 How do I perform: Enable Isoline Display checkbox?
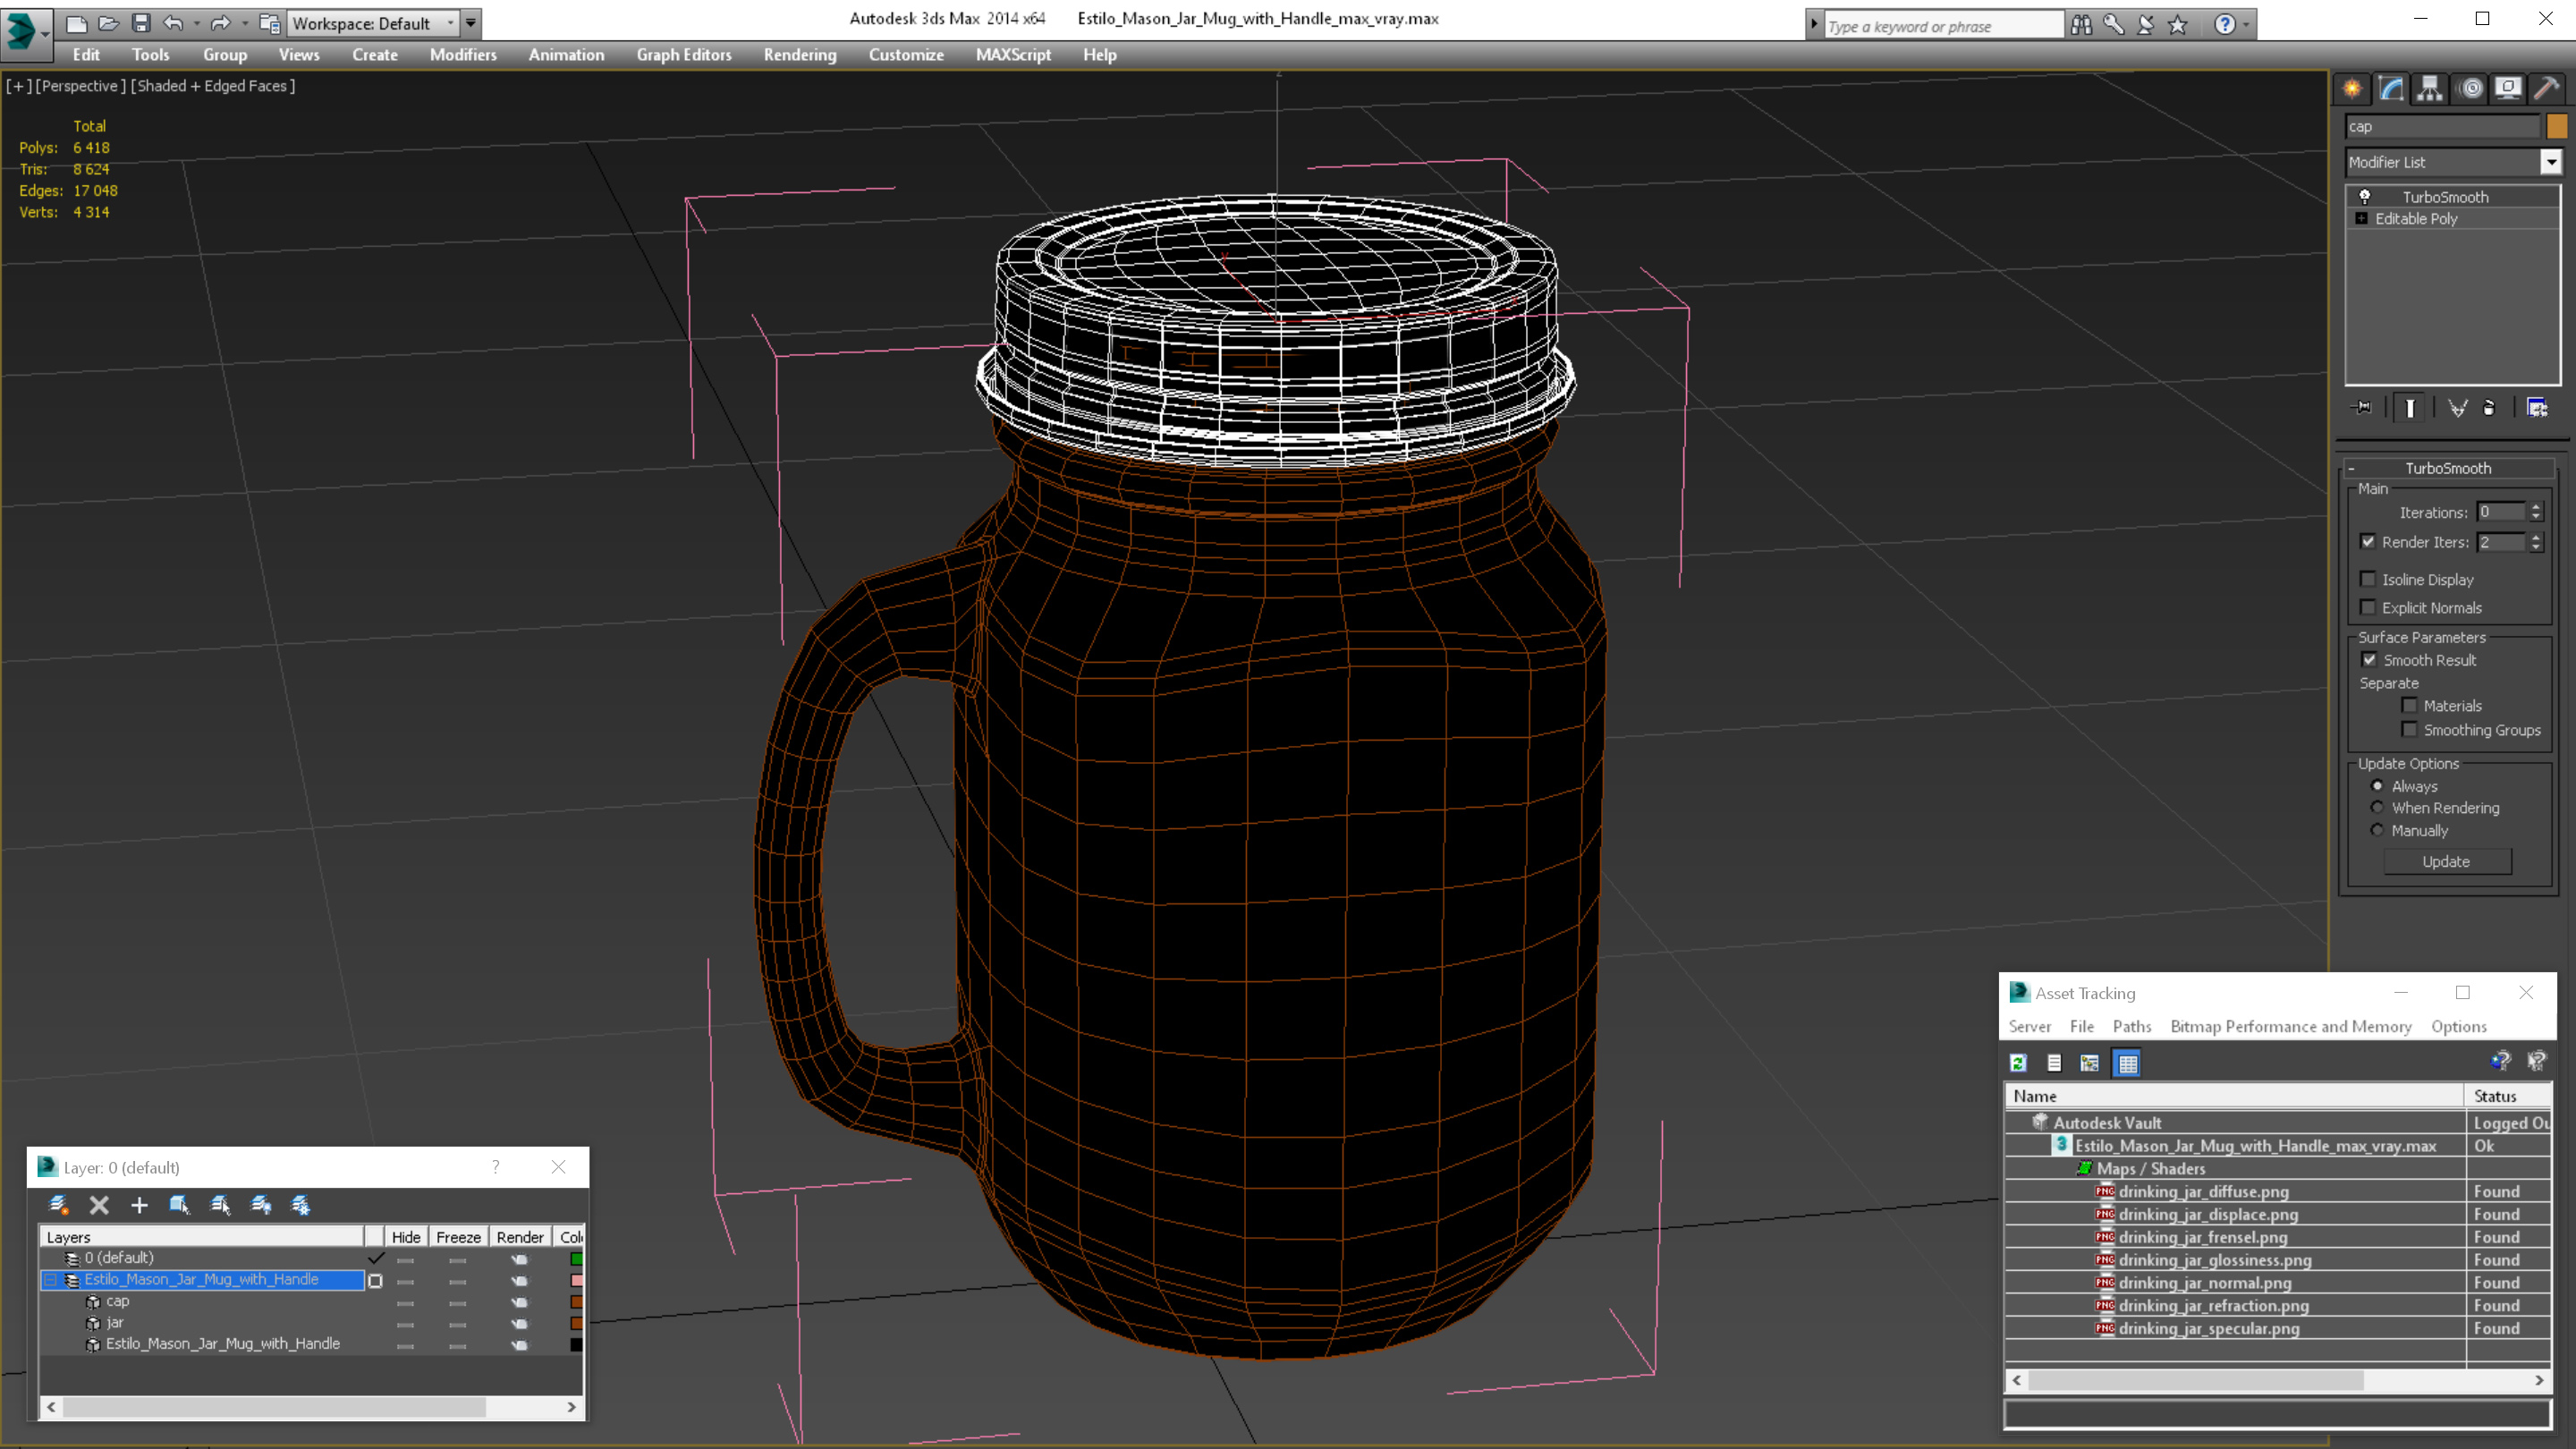click(2369, 579)
